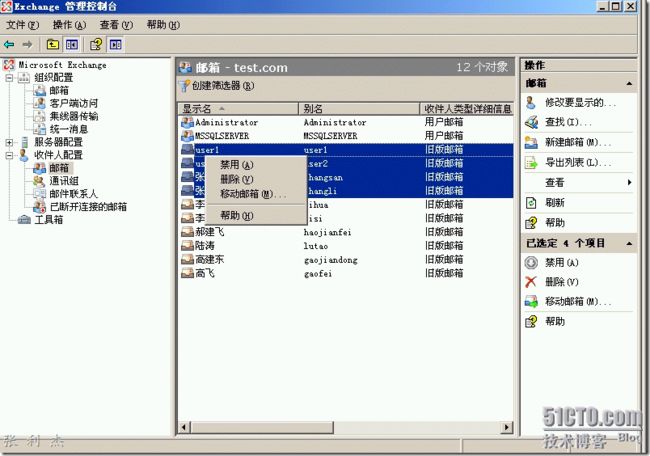Screen dimensions: 650x456
Task: Click the scrollbar right arrow
Action: pos(507,427)
